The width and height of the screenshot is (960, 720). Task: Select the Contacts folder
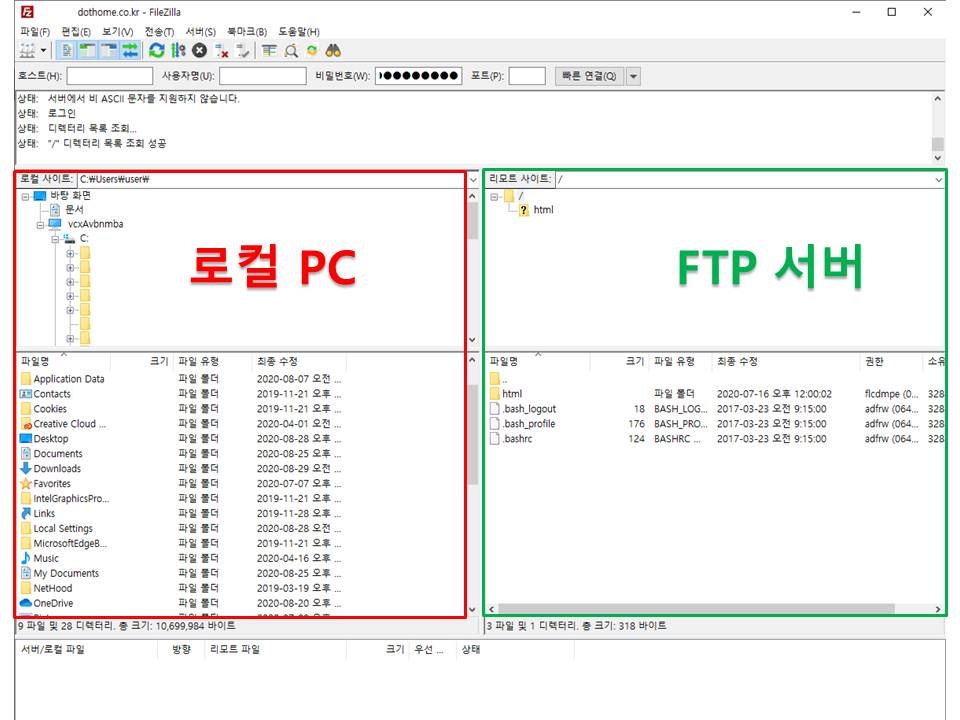tap(51, 394)
